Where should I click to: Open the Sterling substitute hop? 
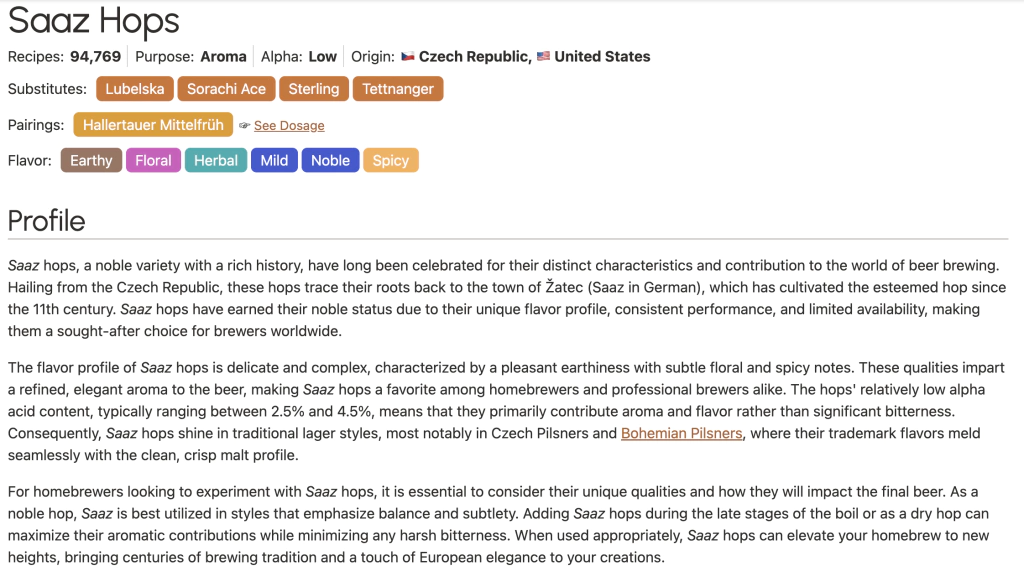coord(314,89)
